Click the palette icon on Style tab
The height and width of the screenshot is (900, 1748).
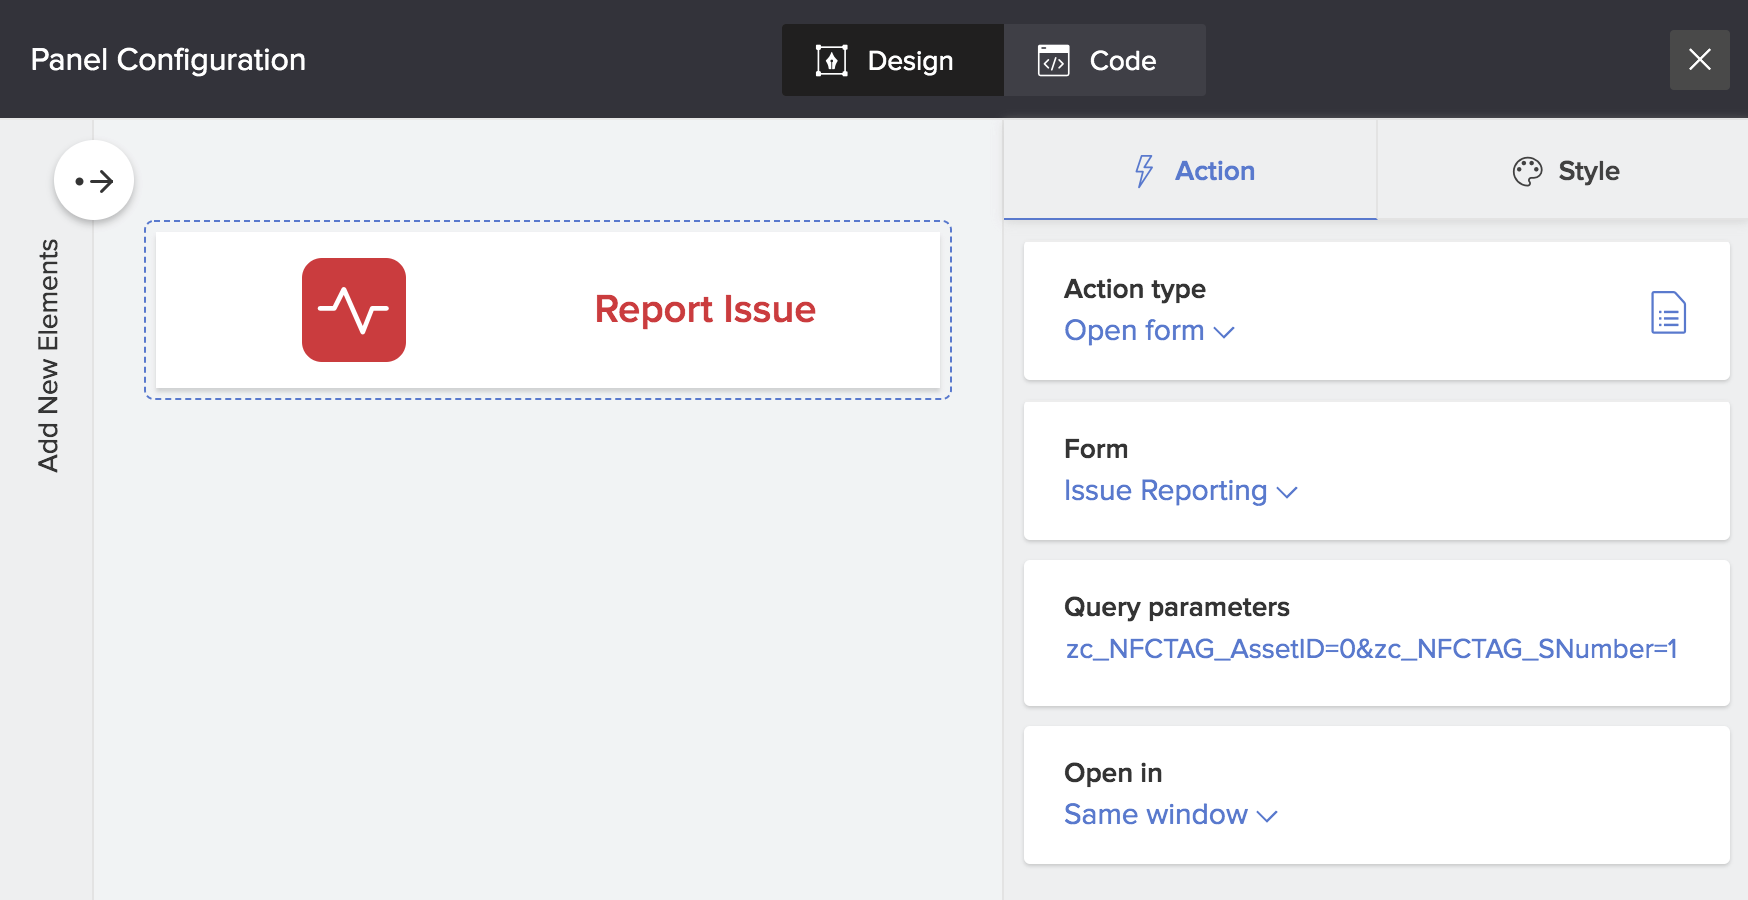pyautogui.click(x=1527, y=172)
